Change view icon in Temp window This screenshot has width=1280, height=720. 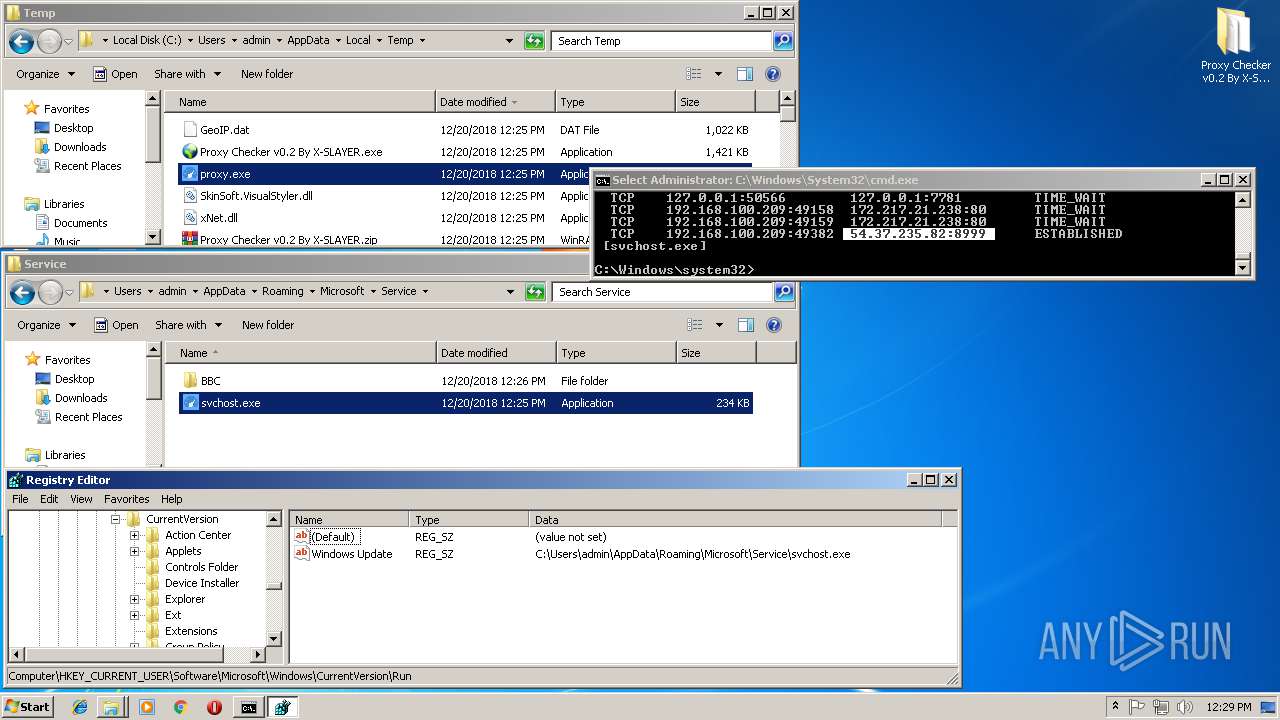[694, 74]
